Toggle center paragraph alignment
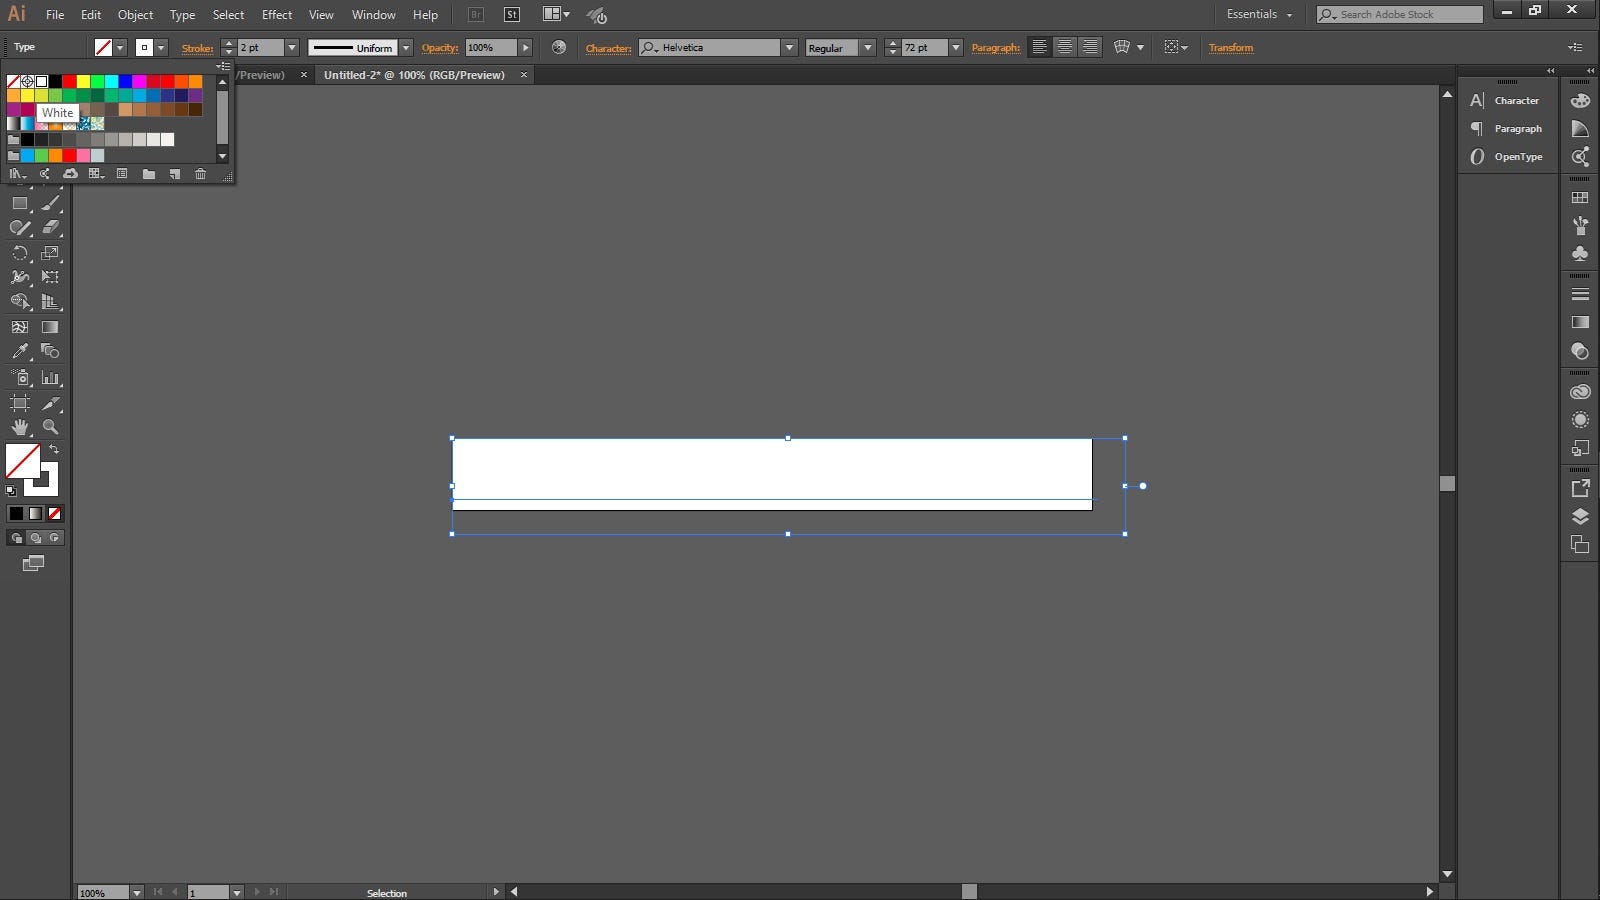1600x900 pixels. point(1065,47)
